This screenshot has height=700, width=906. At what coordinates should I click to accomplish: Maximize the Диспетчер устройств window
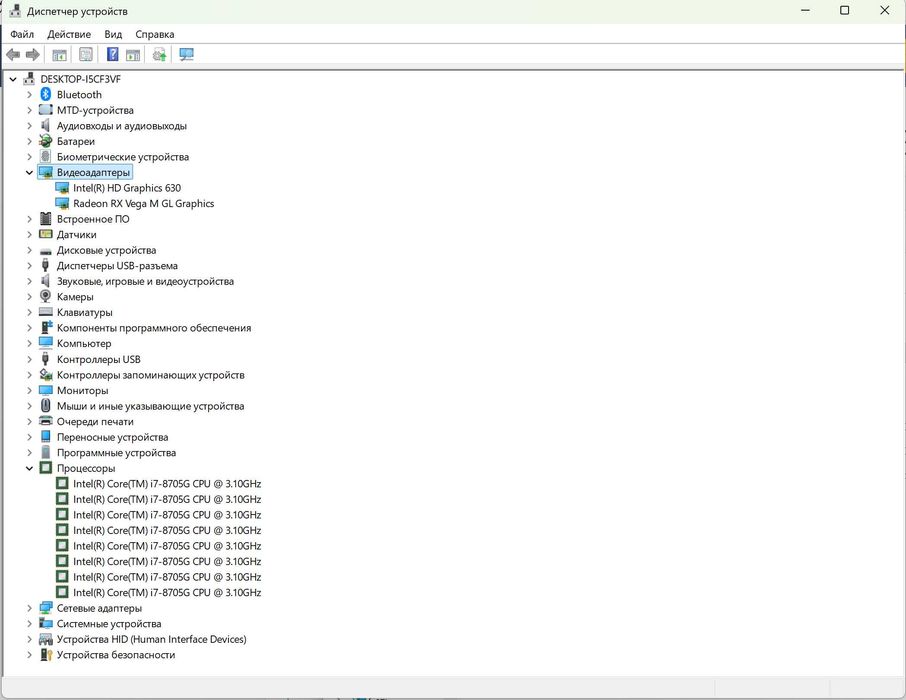pos(844,10)
